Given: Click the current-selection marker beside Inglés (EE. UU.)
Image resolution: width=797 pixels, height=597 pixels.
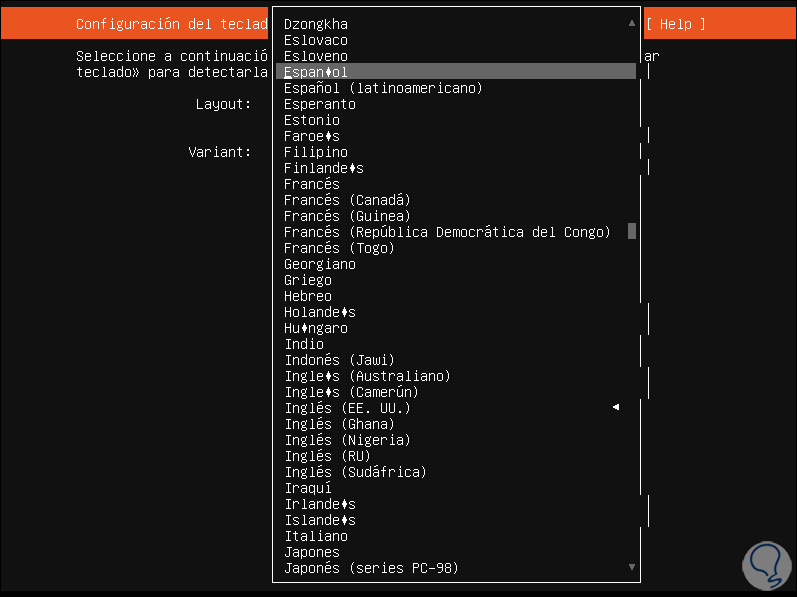Looking at the screenshot, I should click(x=616, y=408).
